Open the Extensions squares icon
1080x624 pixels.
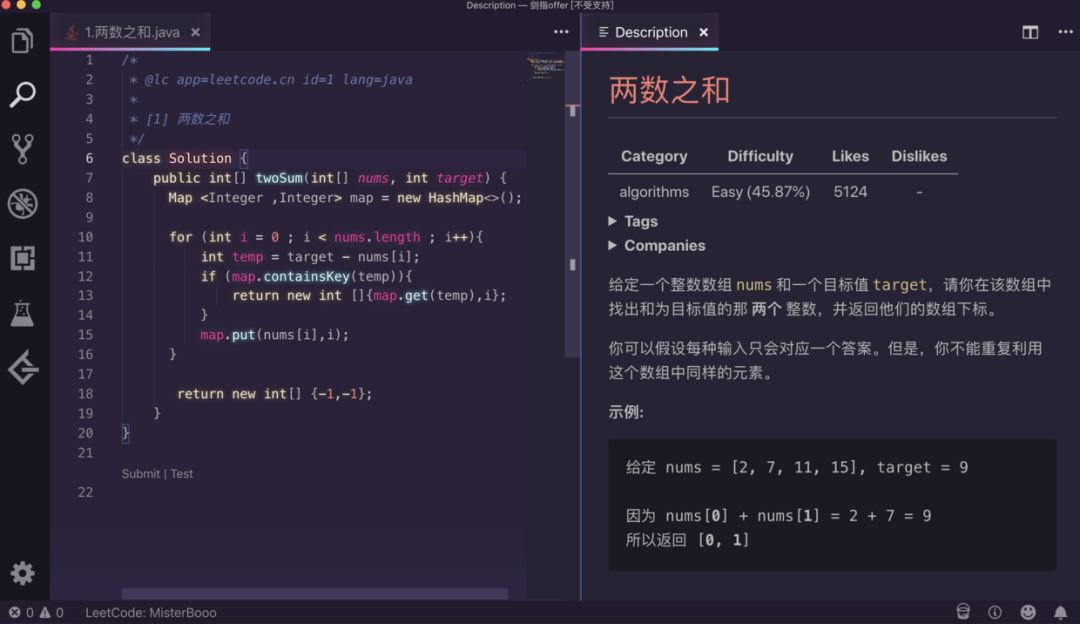tap(23, 258)
